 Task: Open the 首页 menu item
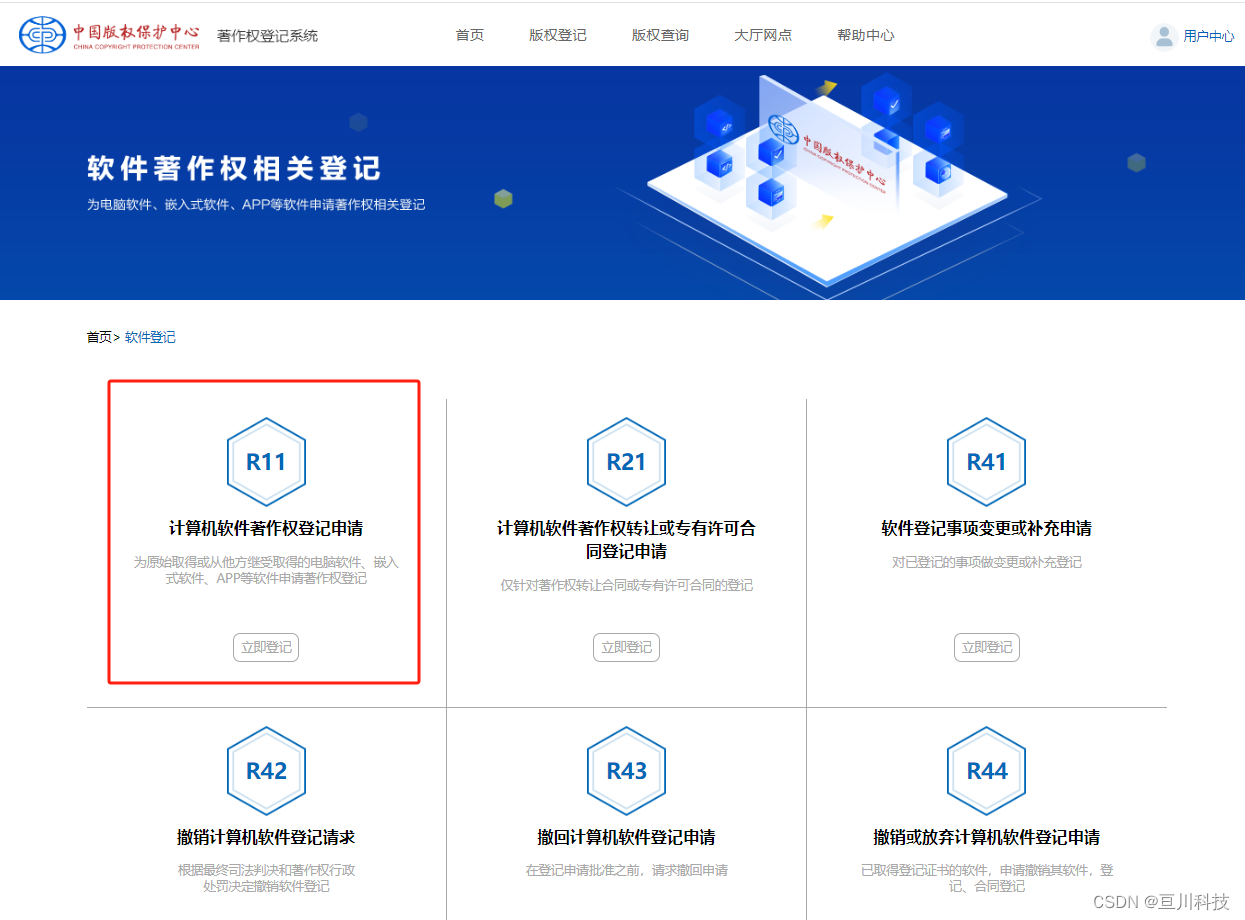coord(470,35)
